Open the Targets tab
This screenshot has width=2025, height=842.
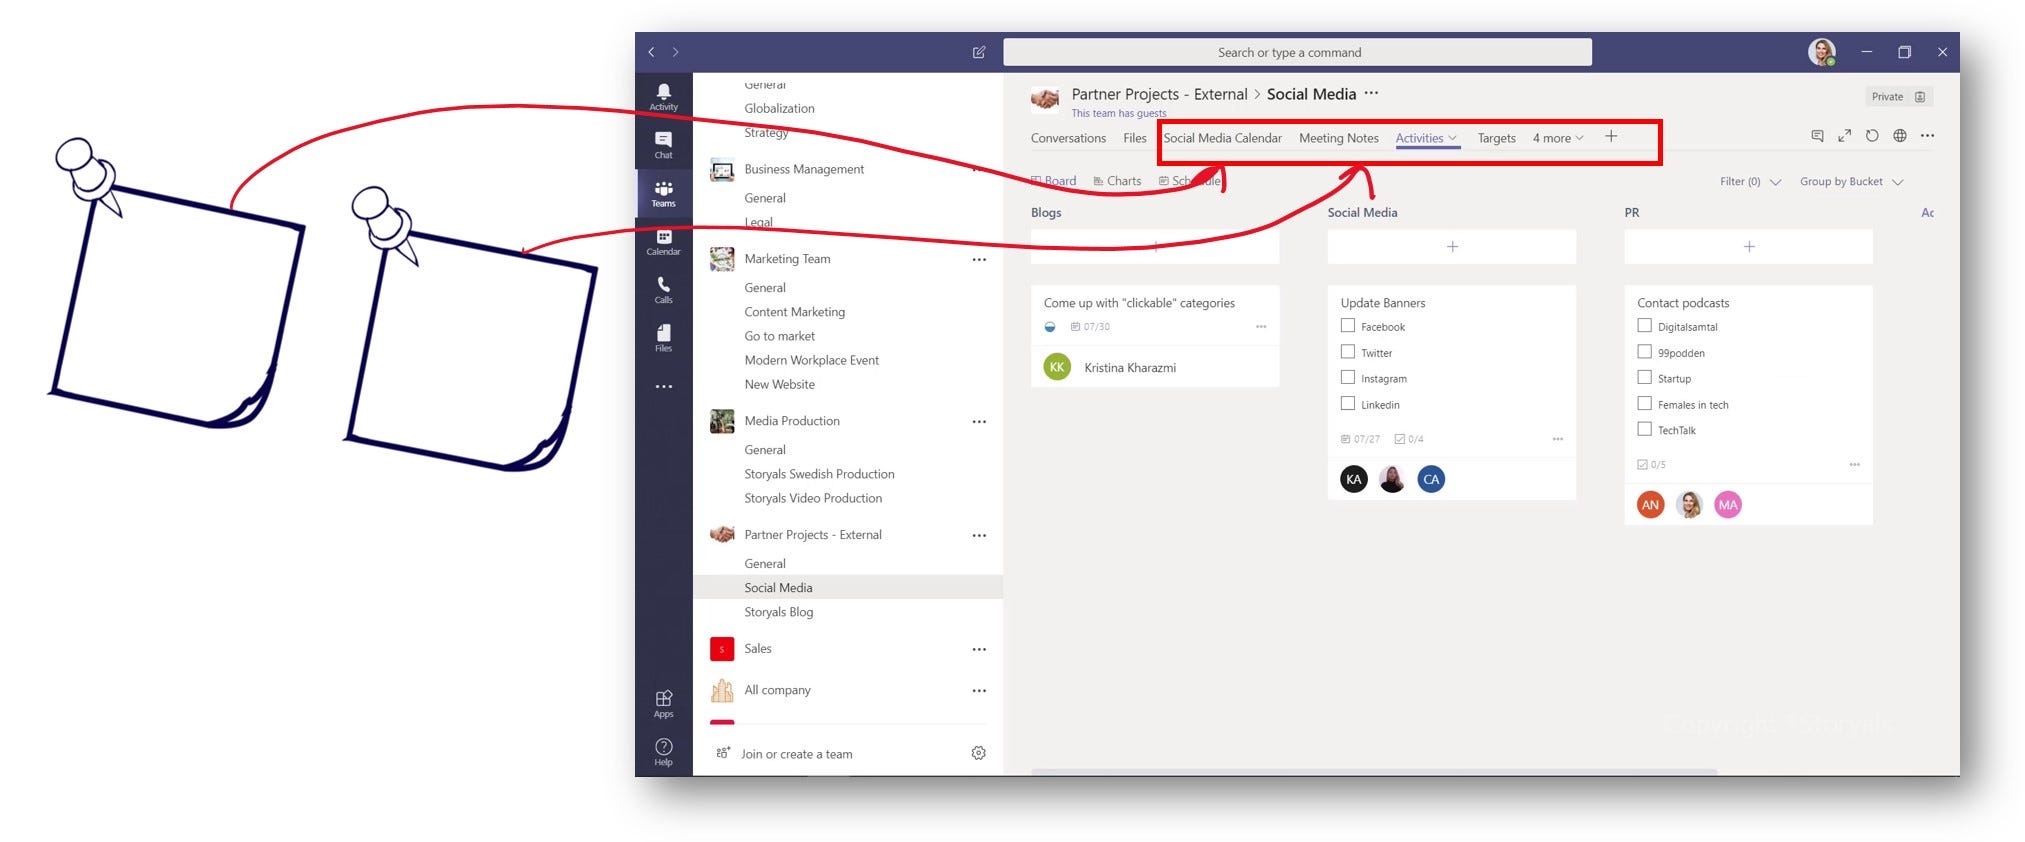pyautogui.click(x=1496, y=138)
